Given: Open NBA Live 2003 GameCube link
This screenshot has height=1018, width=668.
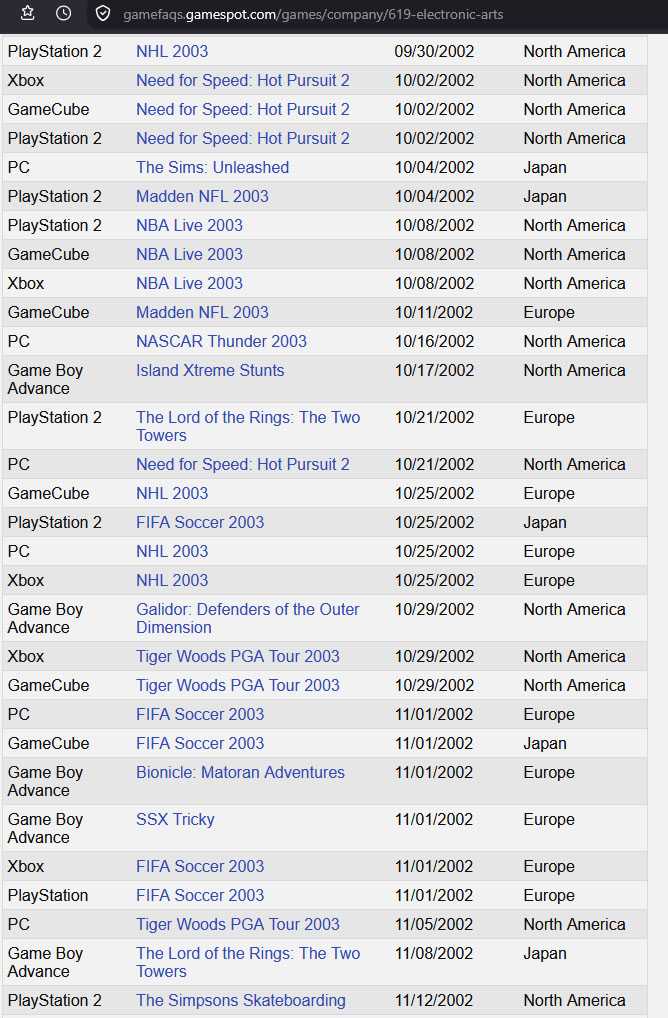Looking at the screenshot, I should pyautogui.click(x=190, y=254).
